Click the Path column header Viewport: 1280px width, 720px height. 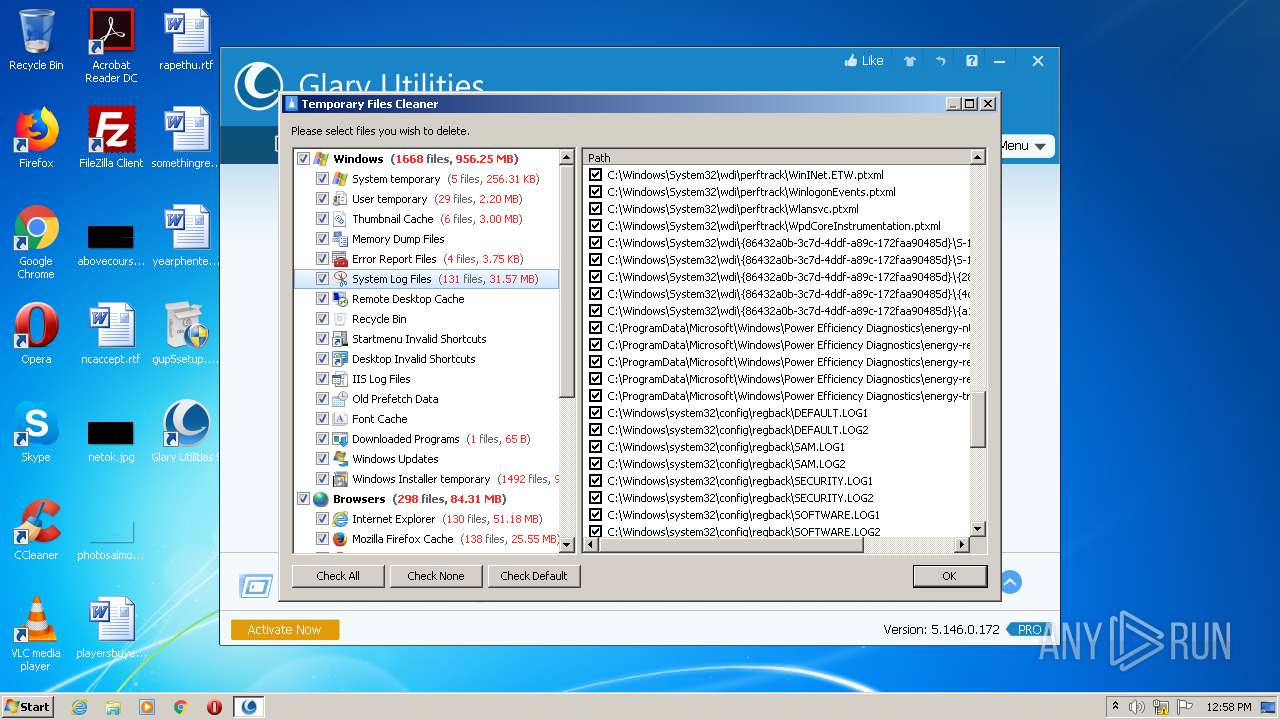[777, 157]
